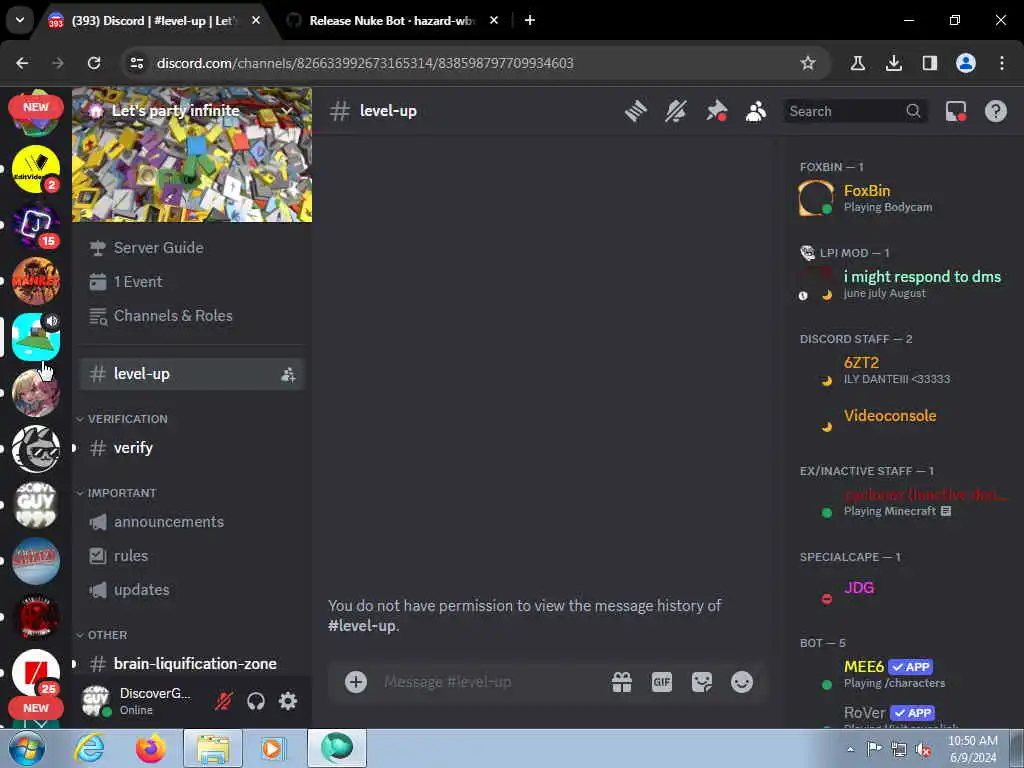
Task: Reload the page
Action: pyautogui.click(x=94, y=63)
